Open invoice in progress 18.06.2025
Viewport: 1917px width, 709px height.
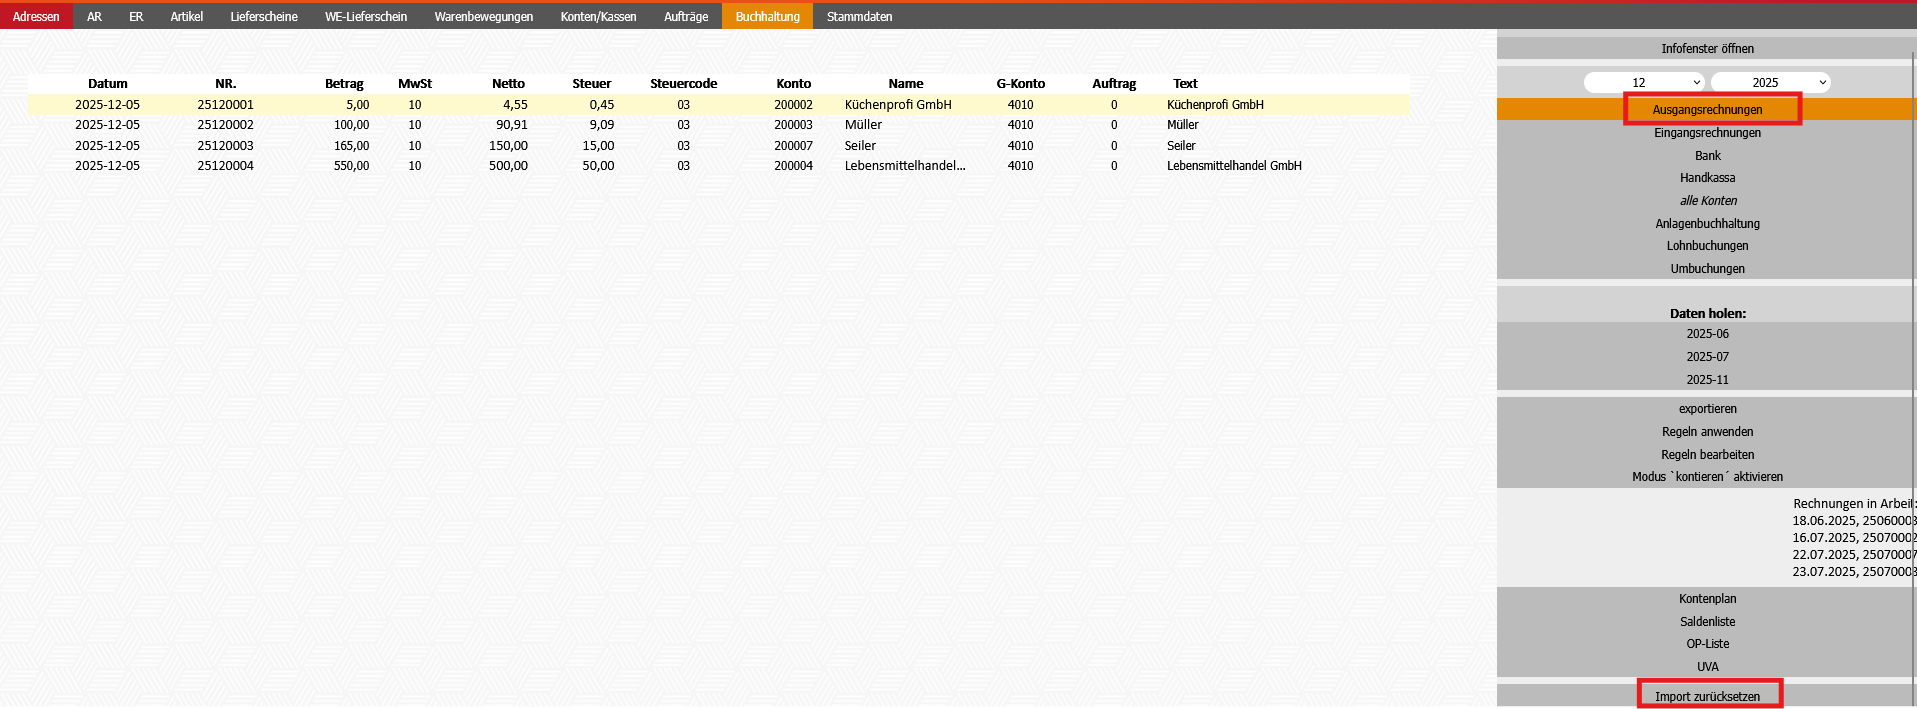coord(1852,521)
